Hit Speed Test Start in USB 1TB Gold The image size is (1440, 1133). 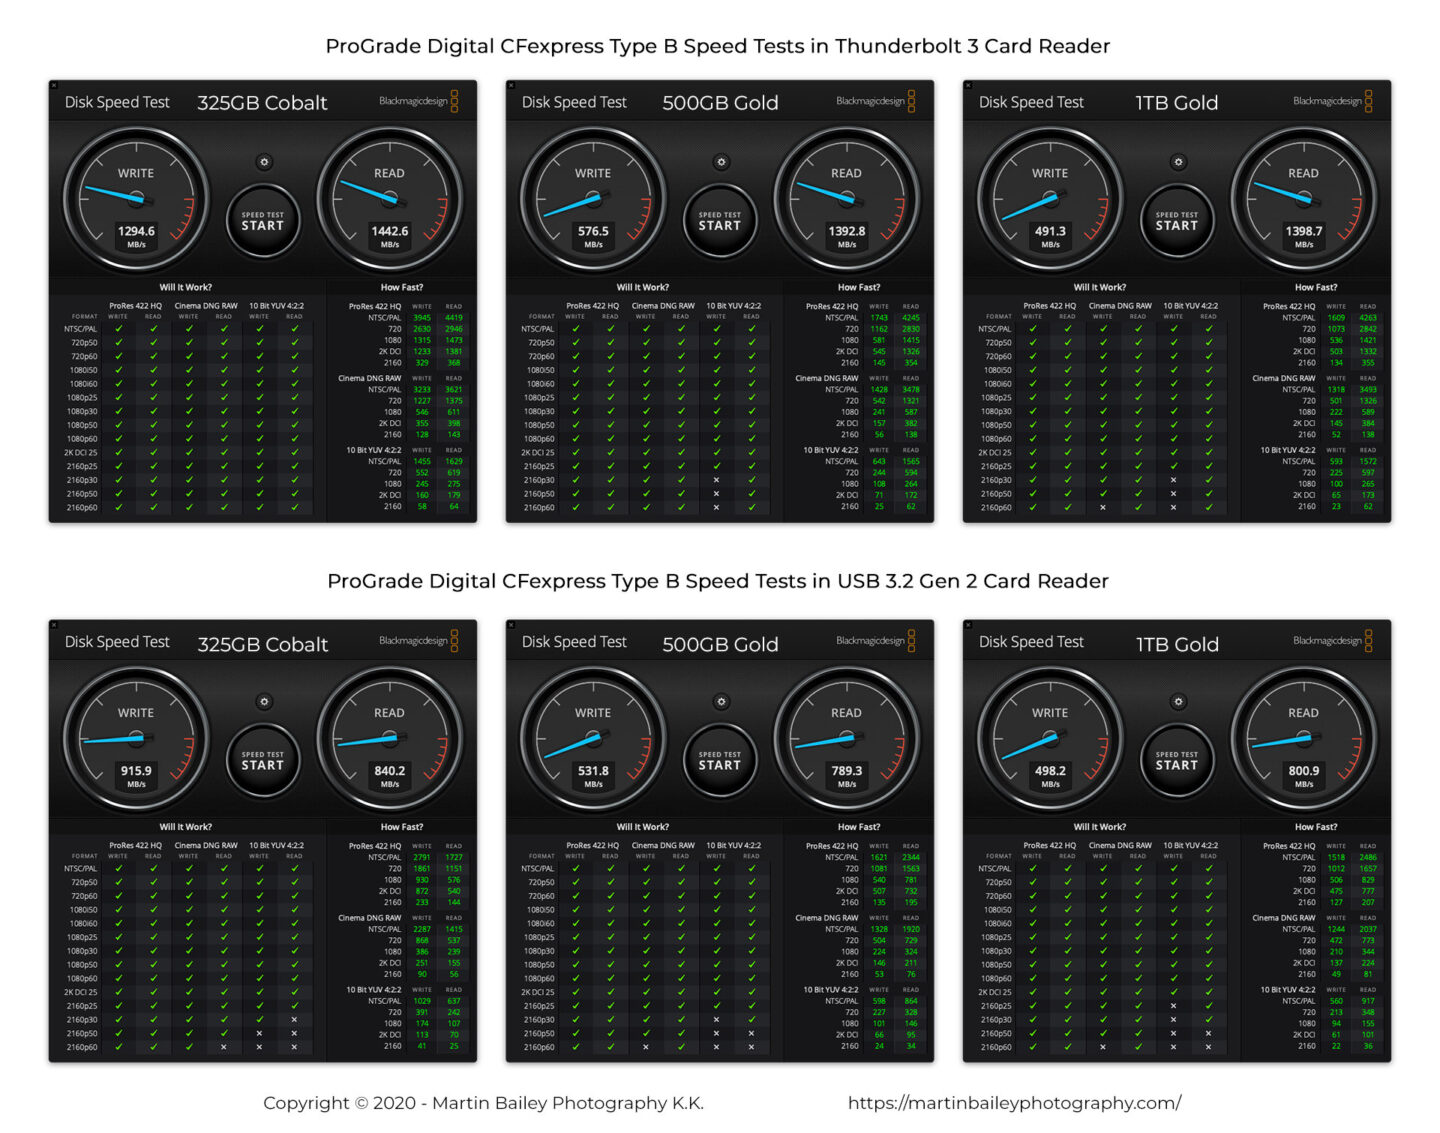[1176, 761]
